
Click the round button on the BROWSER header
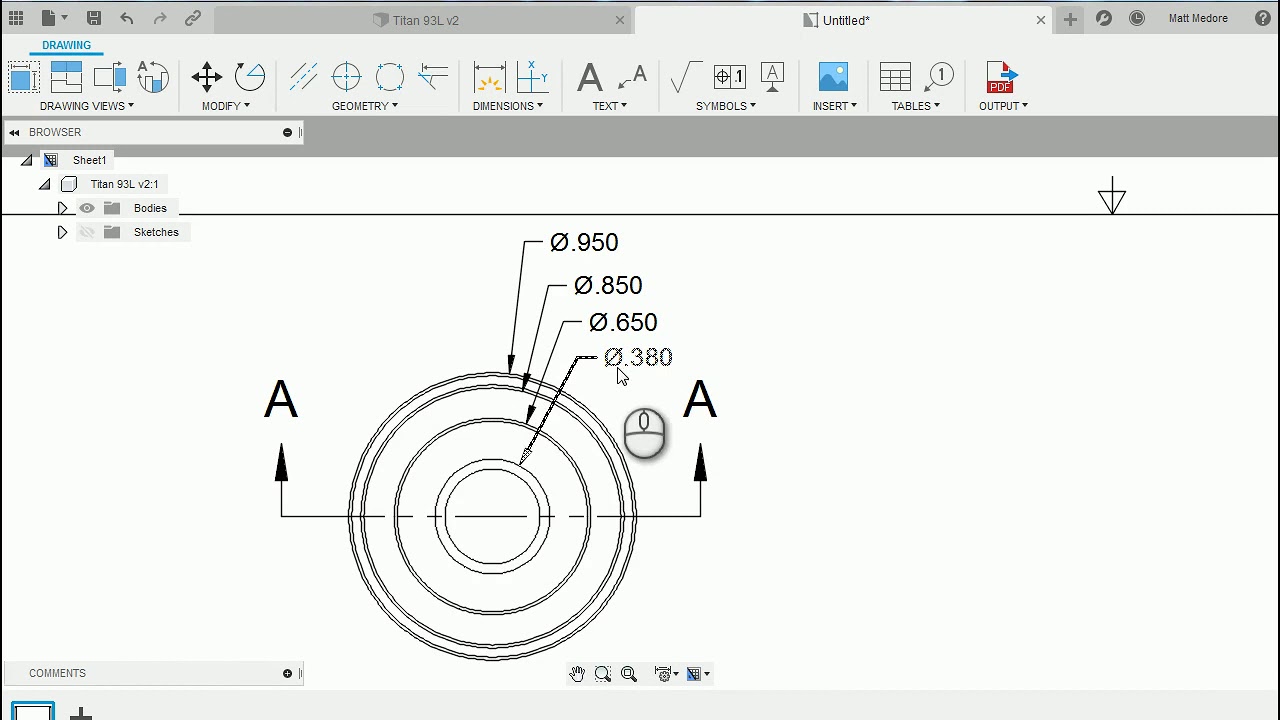(x=287, y=132)
